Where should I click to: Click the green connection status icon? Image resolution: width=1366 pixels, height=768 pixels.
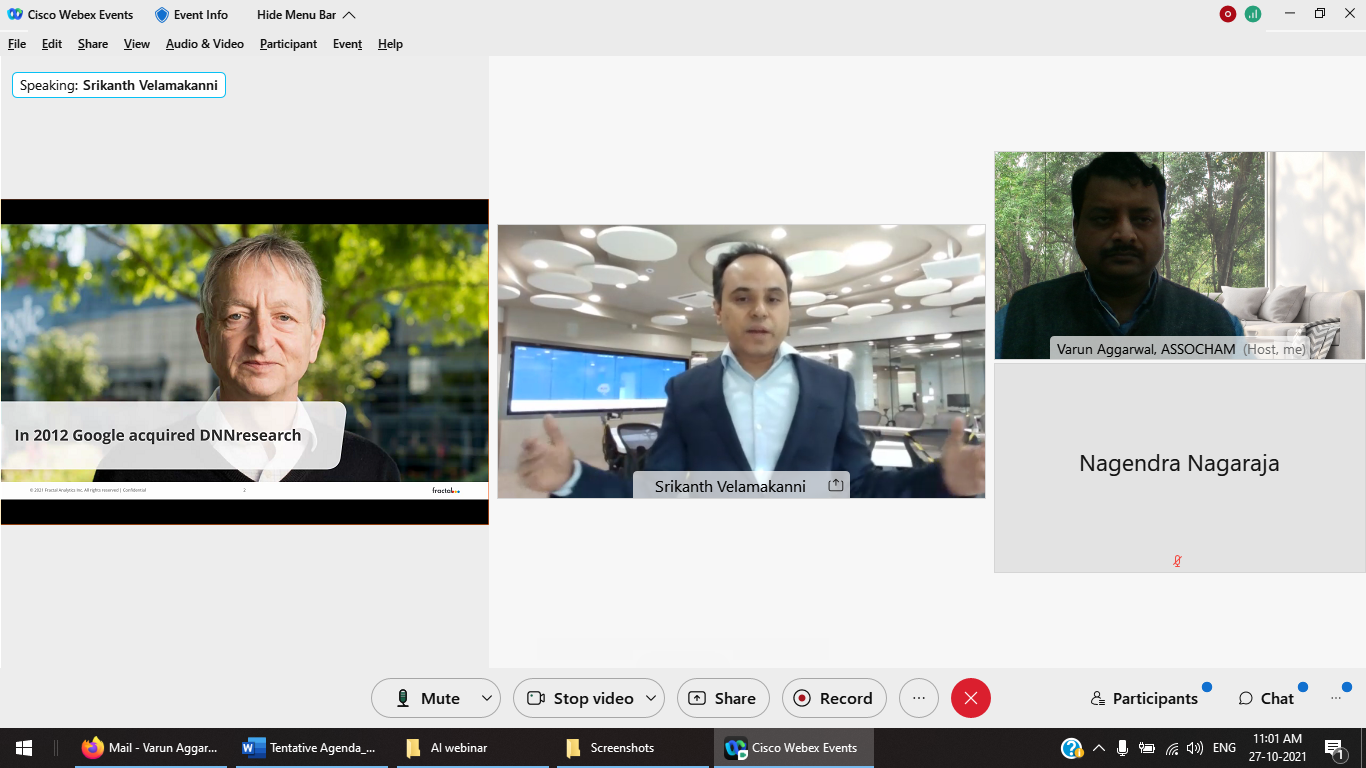(1252, 14)
